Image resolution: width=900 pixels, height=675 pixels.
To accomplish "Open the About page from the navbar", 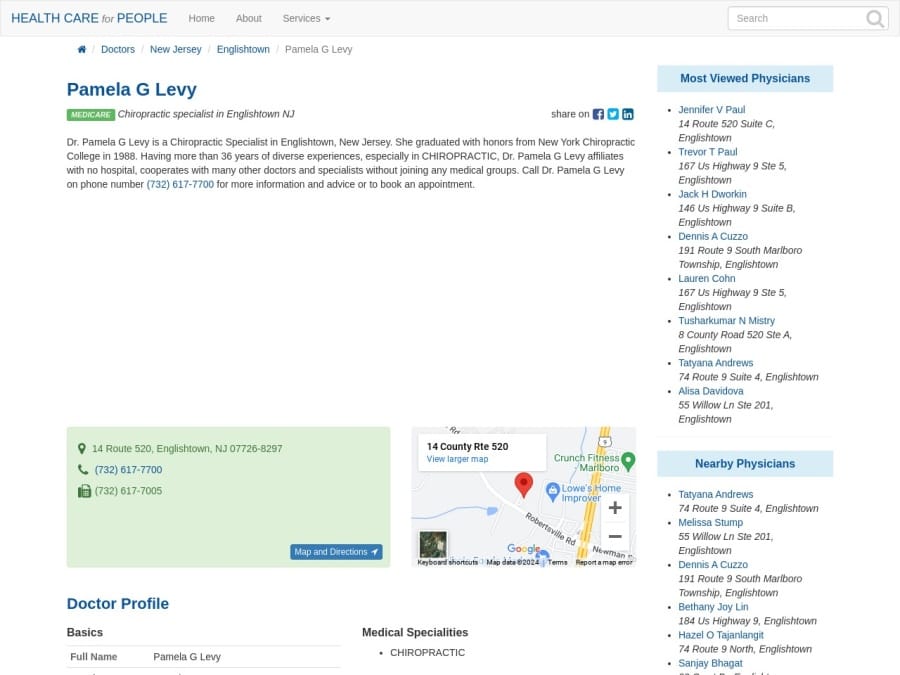I will point(248,18).
